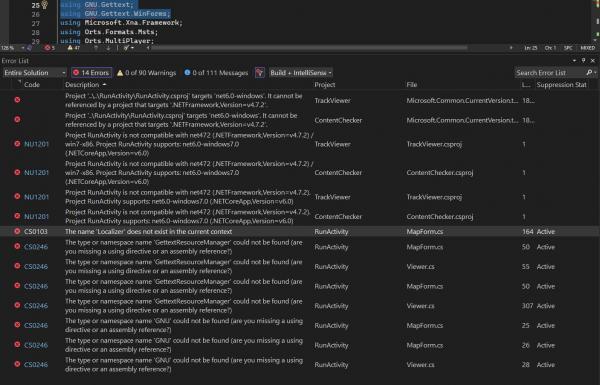
Task: Open the code cleanup profile dropdown arrow
Action: pos(132,48)
